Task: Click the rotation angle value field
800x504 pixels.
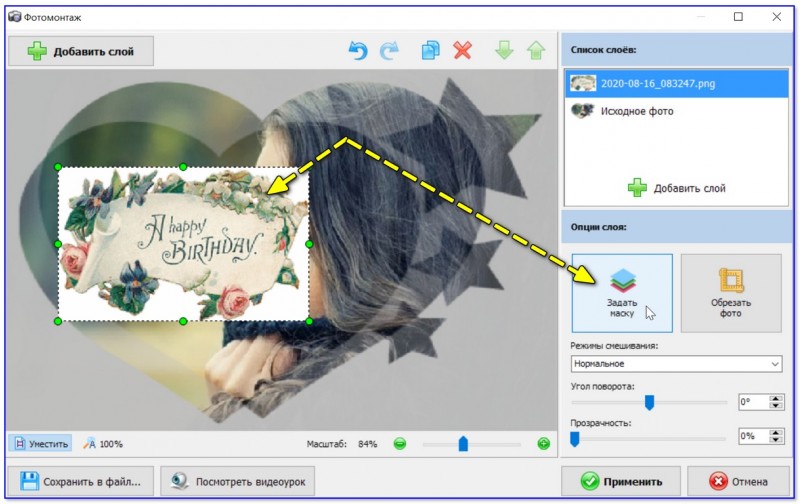Action: click(753, 402)
